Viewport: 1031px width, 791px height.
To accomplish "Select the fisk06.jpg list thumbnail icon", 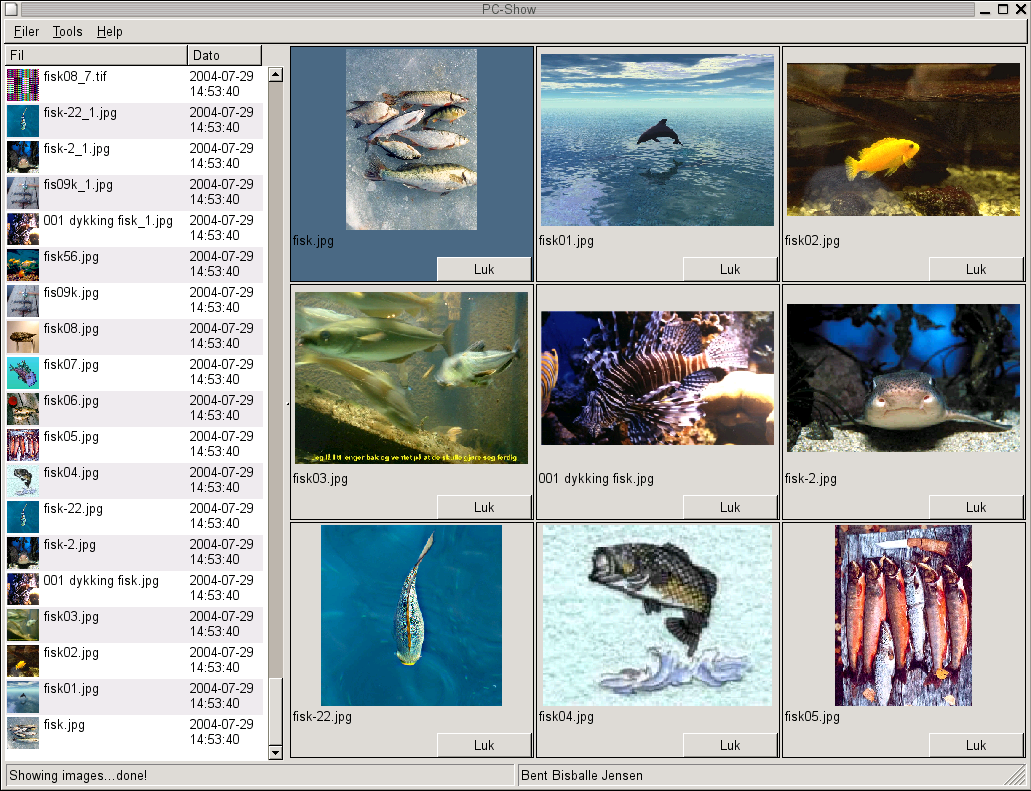I will [x=22, y=409].
